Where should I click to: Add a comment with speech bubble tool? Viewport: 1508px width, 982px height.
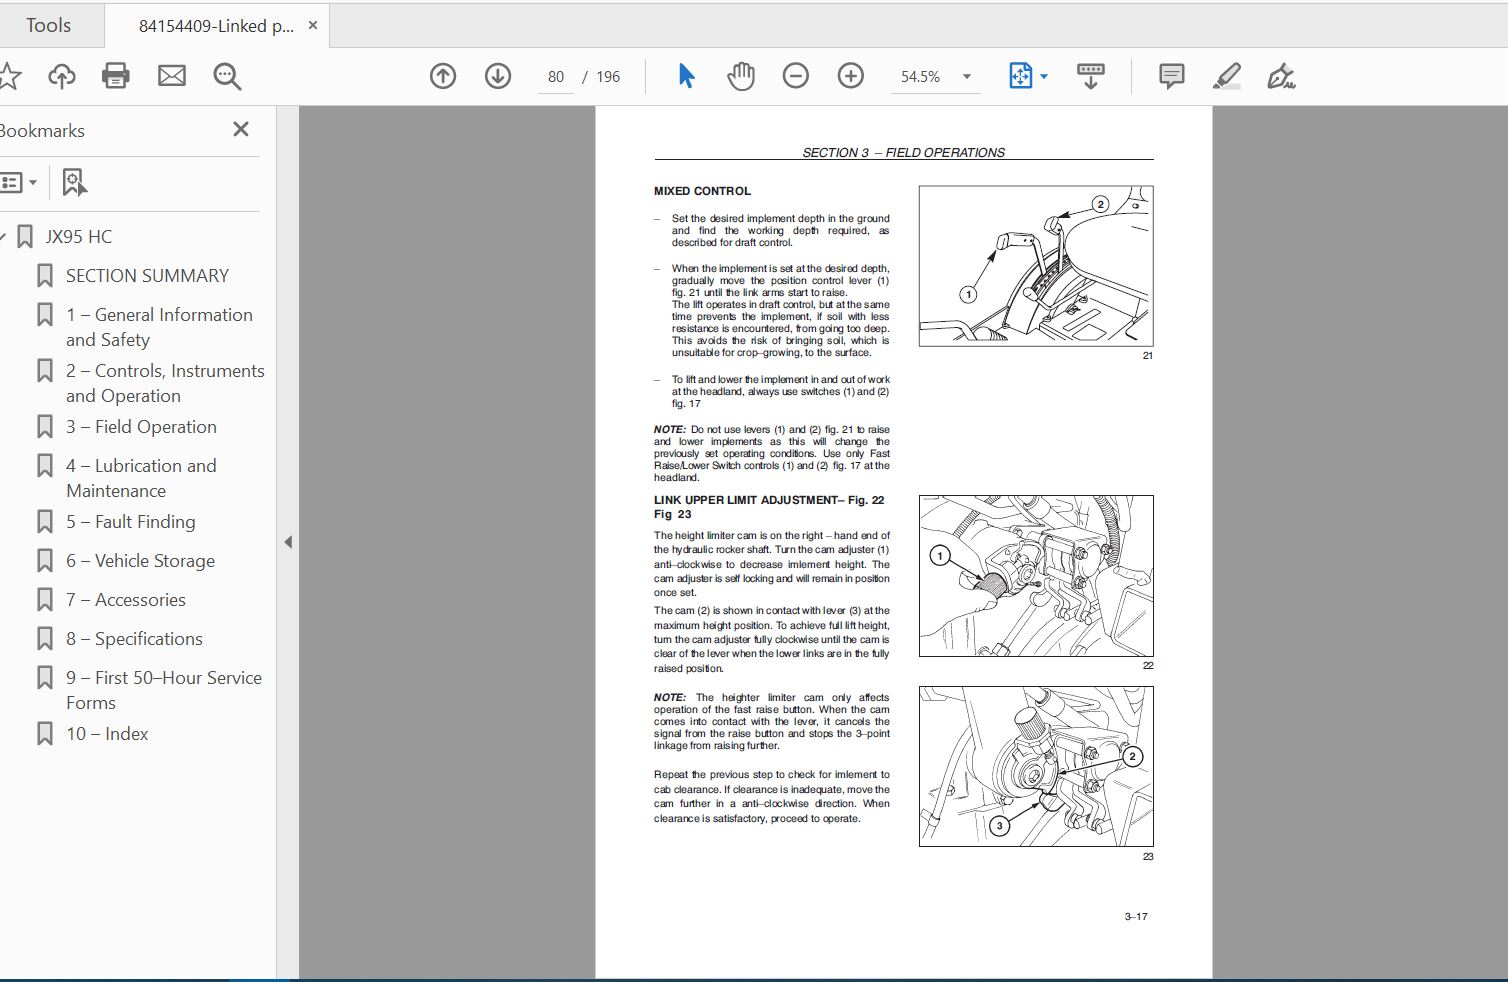[x=1171, y=76]
